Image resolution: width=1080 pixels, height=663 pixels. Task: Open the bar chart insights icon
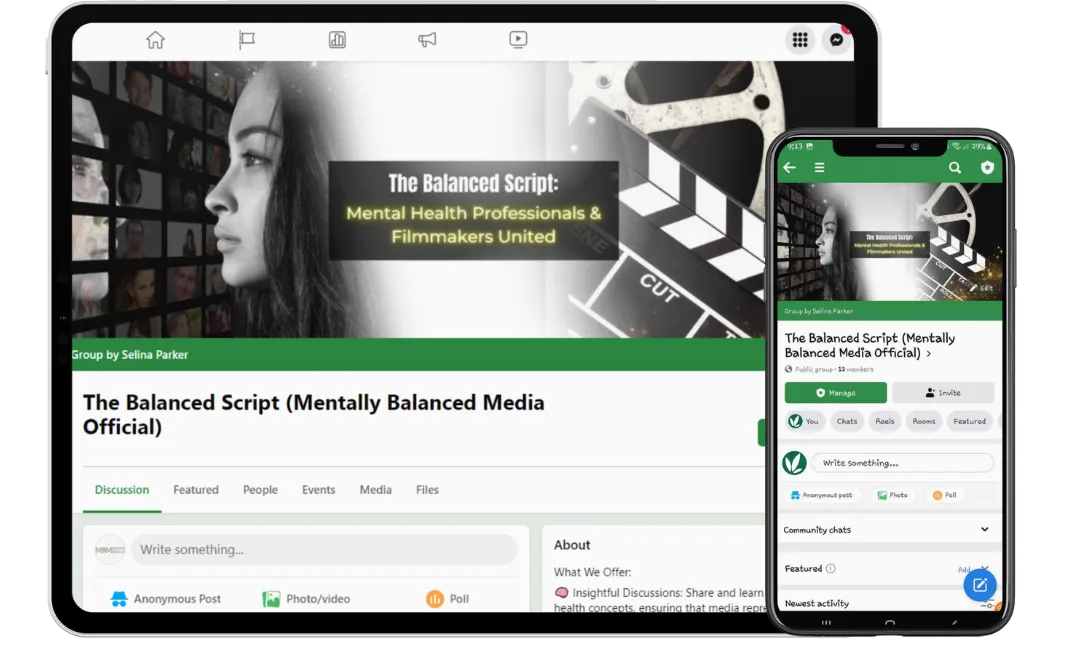(337, 40)
